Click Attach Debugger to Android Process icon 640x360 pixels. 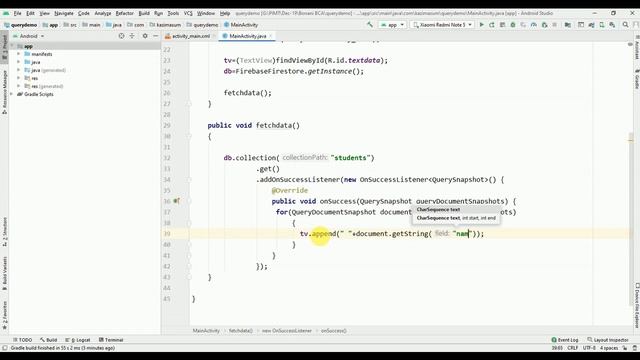click(x=544, y=25)
